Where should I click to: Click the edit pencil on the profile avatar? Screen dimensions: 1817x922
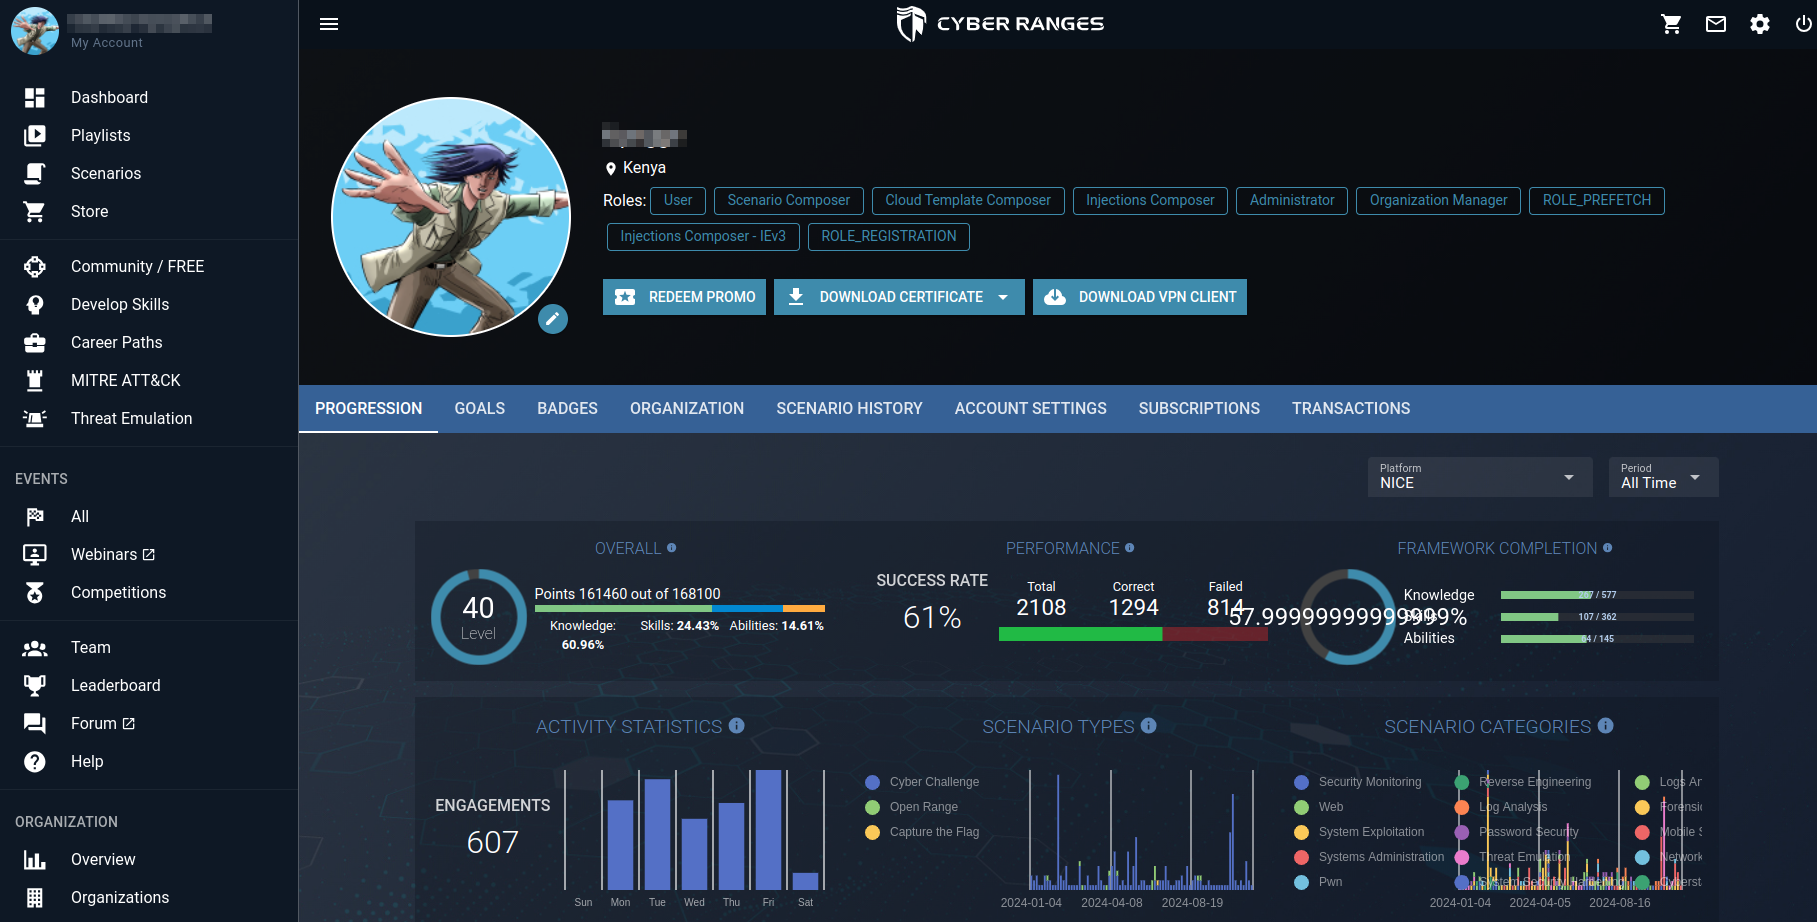click(553, 318)
